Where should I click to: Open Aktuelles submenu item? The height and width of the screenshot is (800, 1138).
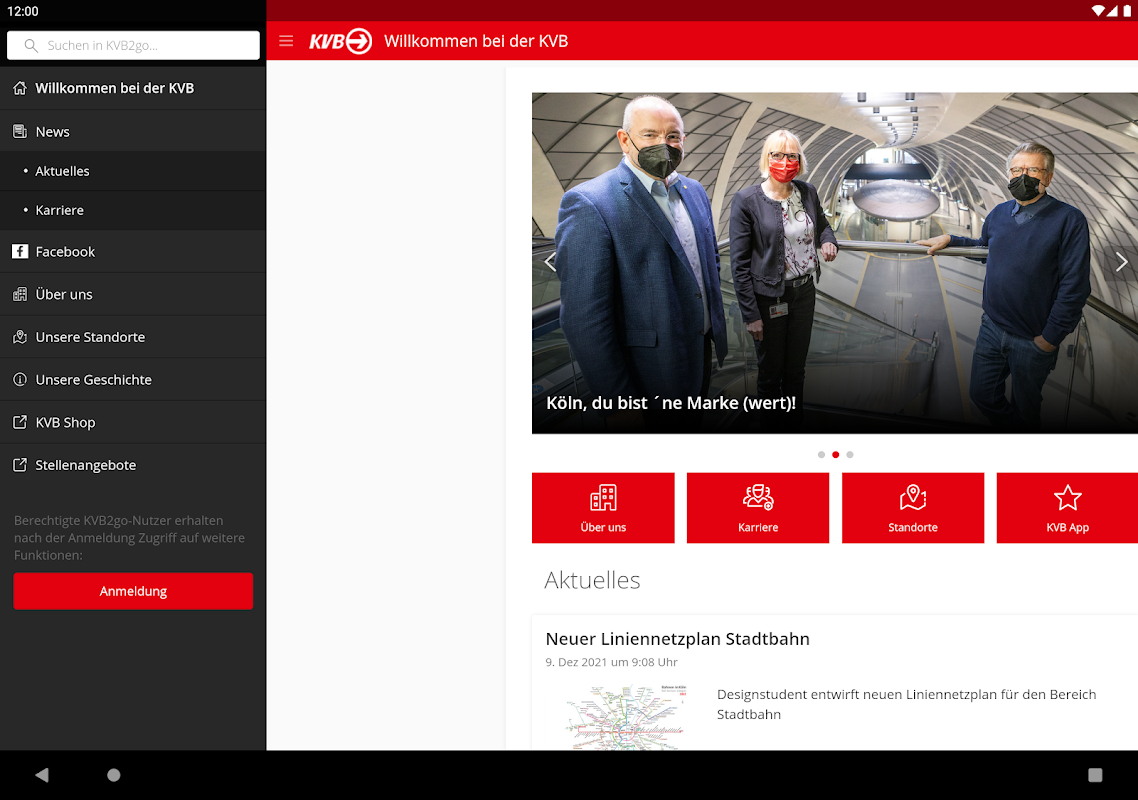tap(133, 171)
